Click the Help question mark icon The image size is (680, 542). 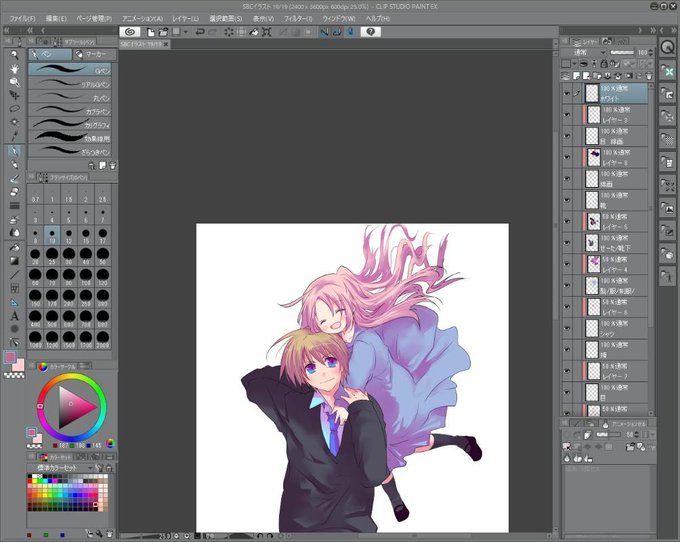click(370, 32)
